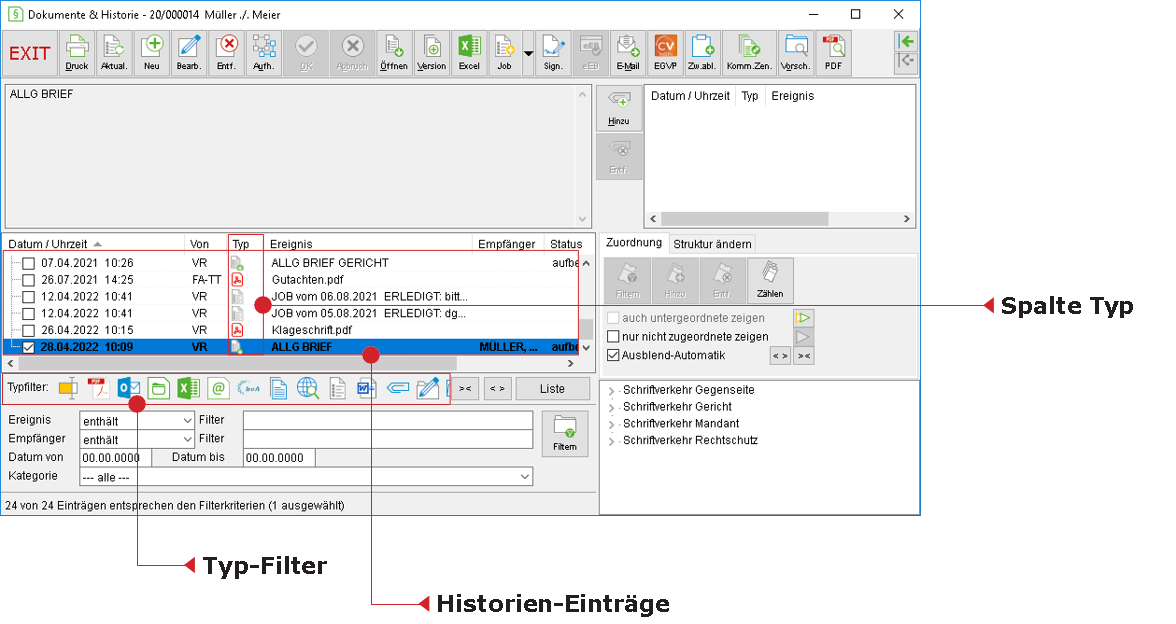Click in the Ereignis Filter text field
1176x624 pixels.
(x=388, y=420)
